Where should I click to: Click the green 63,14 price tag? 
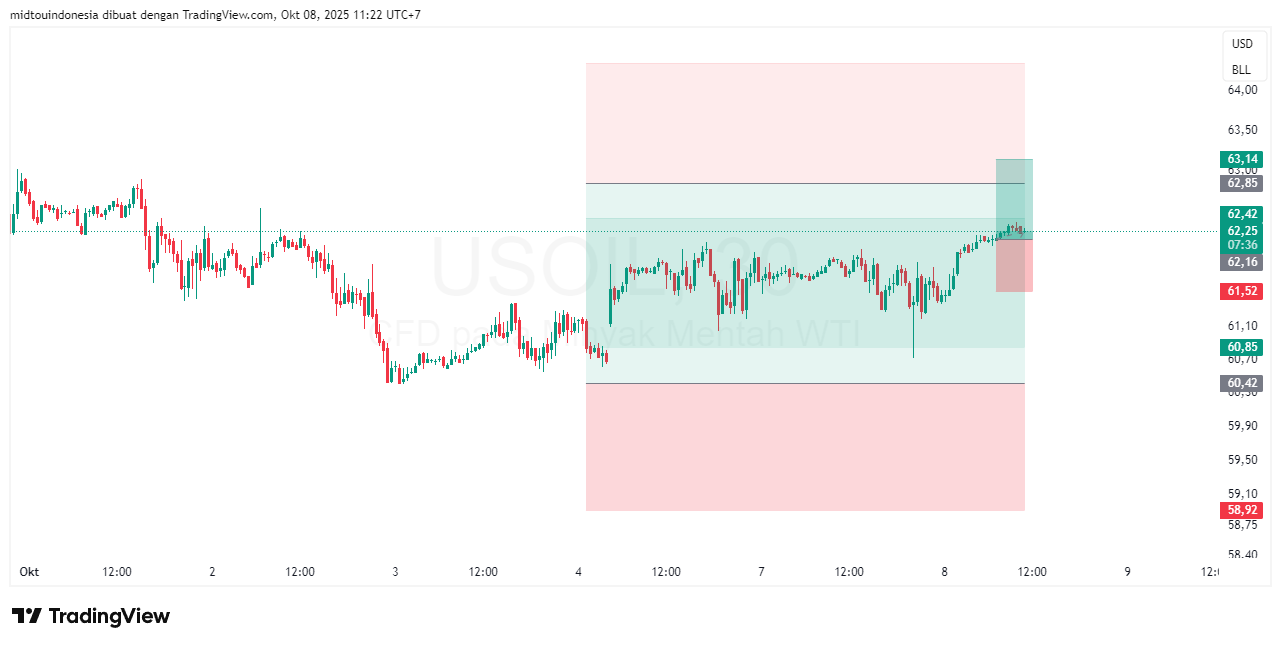pos(1242,159)
